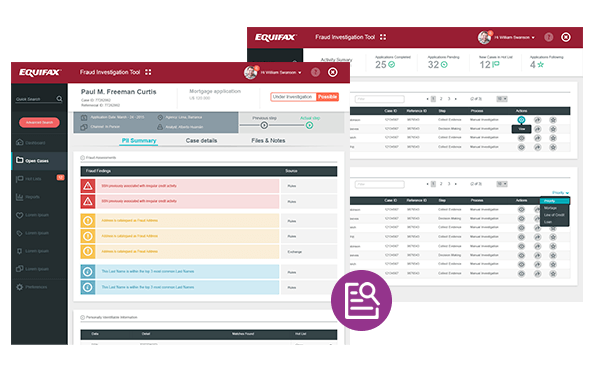The height and width of the screenshot is (365, 595).
Task: Collapse the Fraud Assessments section
Action: 82,157
